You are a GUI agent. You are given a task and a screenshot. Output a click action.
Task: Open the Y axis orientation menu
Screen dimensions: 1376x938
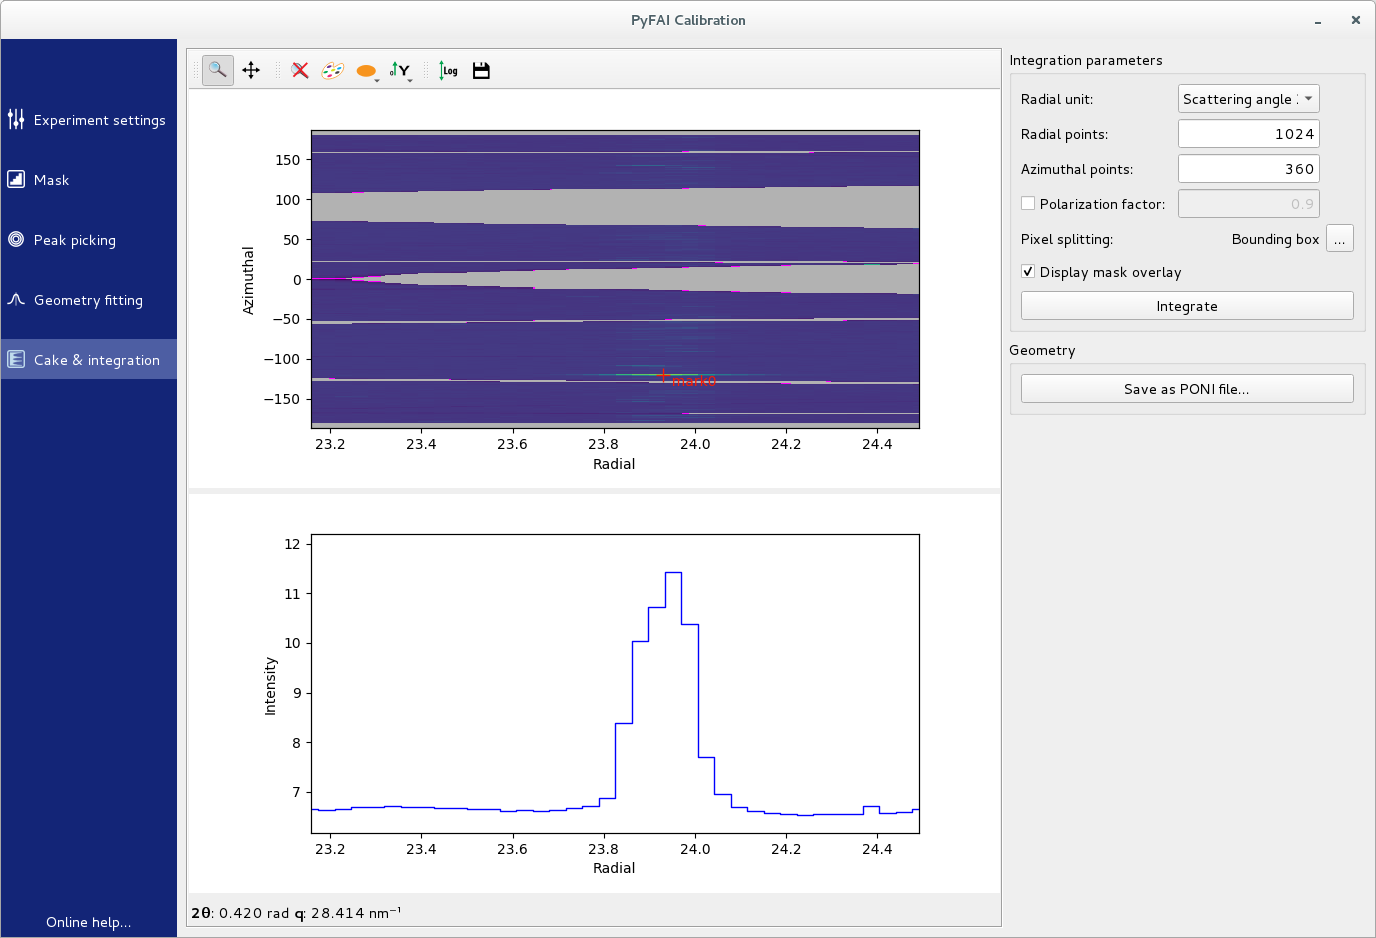(400, 70)
